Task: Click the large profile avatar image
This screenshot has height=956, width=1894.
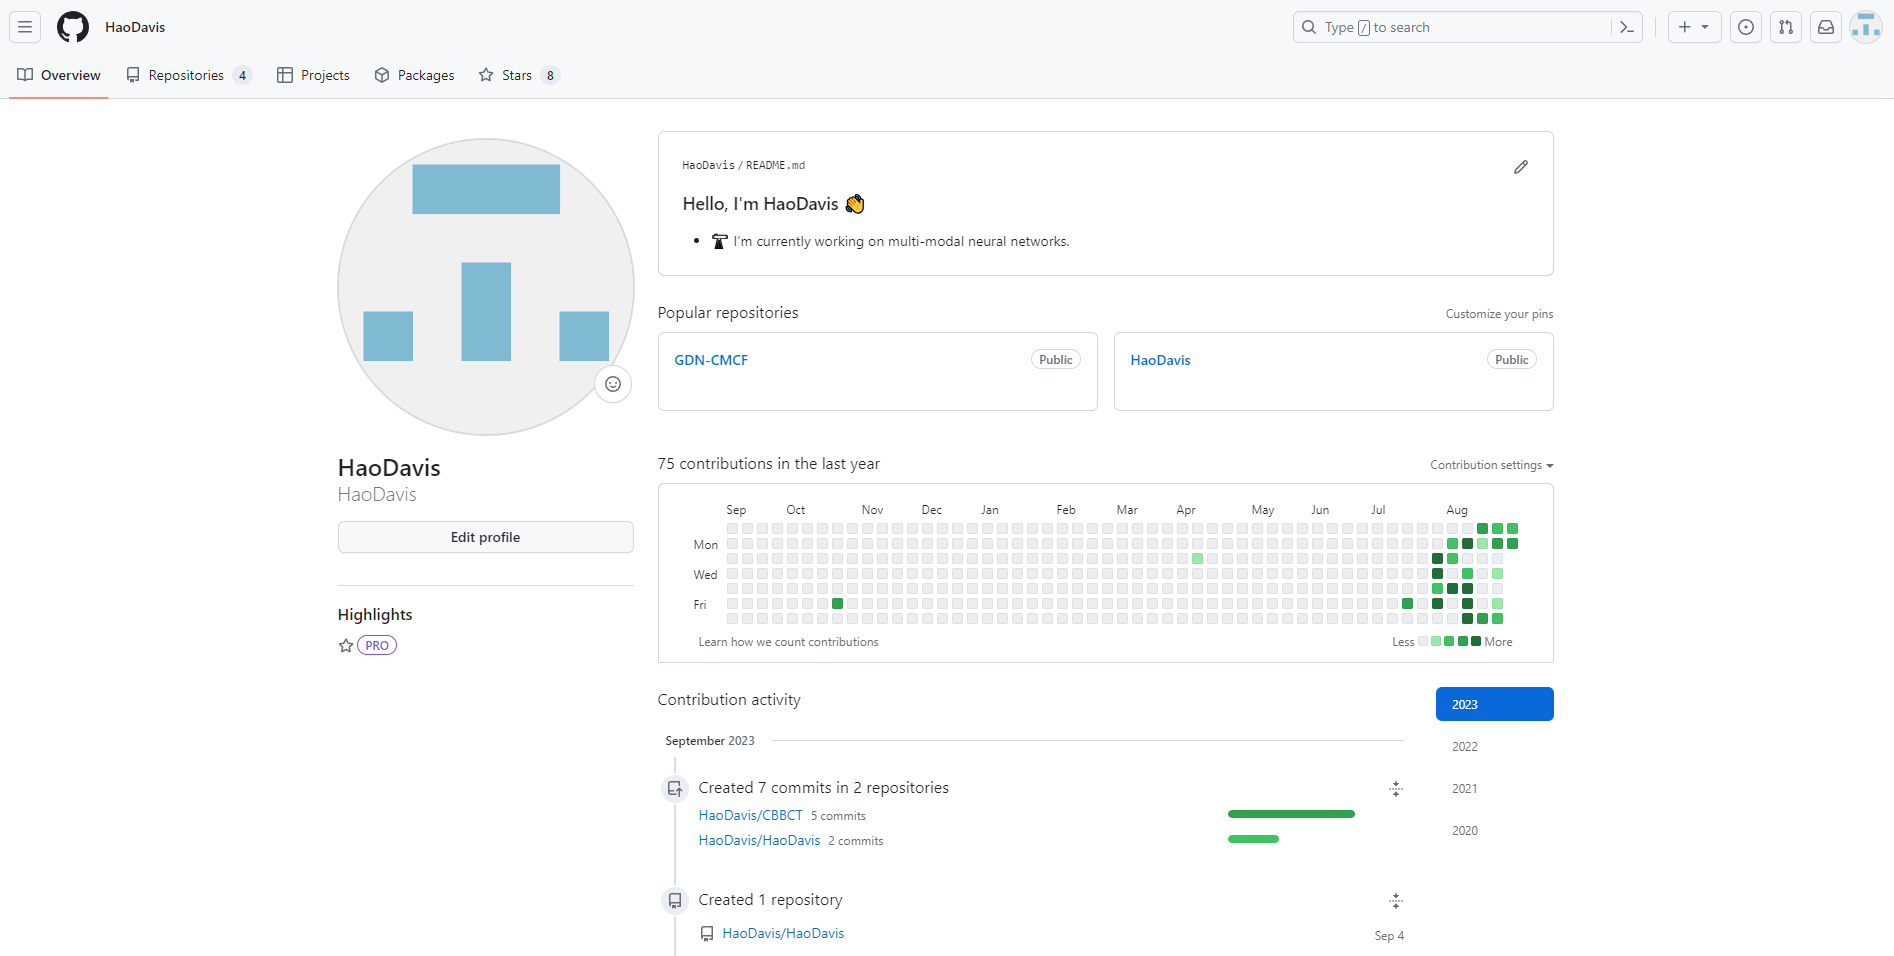Action: pyautogui.click(x=486, y=287)
